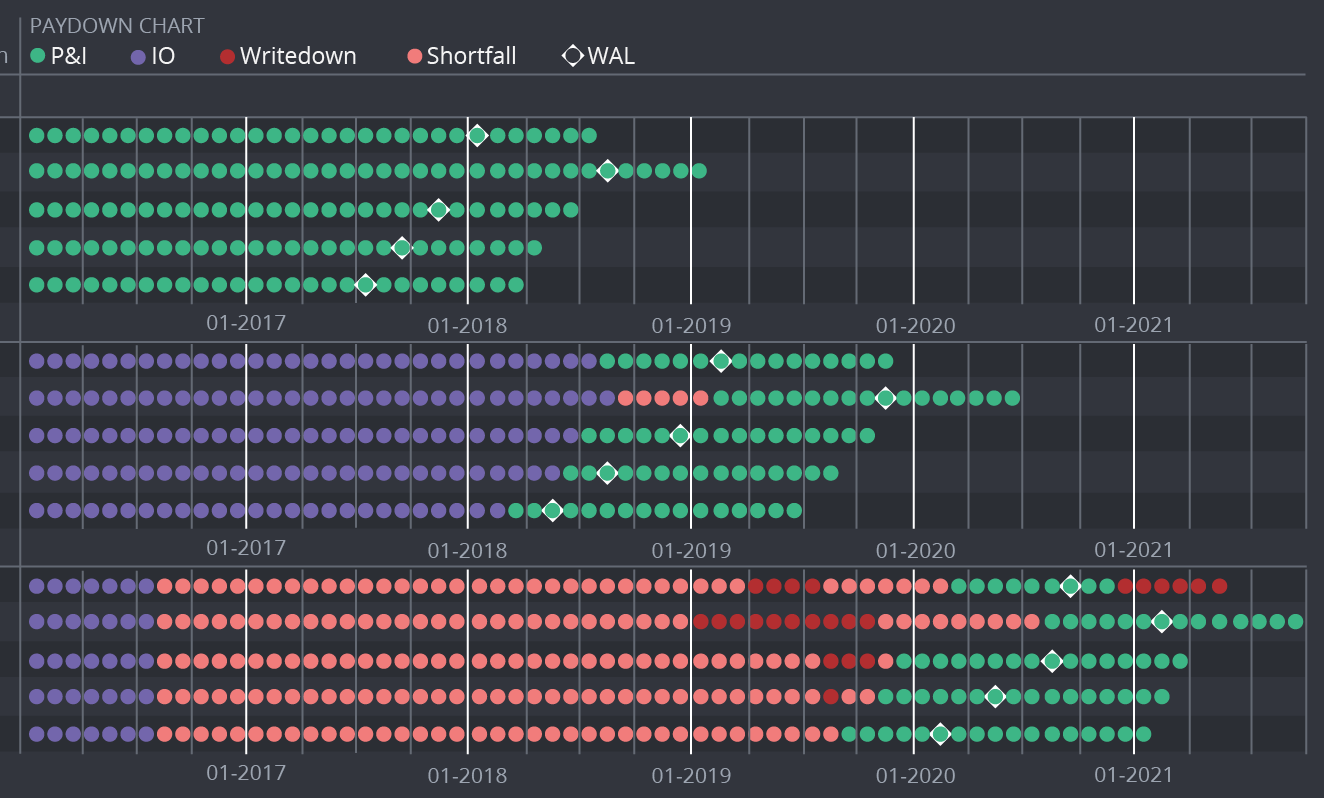Click 01-2021 axis label under bottom chart
The width and height of the screenshot is (1324, 798).
tap(1133, 774)
